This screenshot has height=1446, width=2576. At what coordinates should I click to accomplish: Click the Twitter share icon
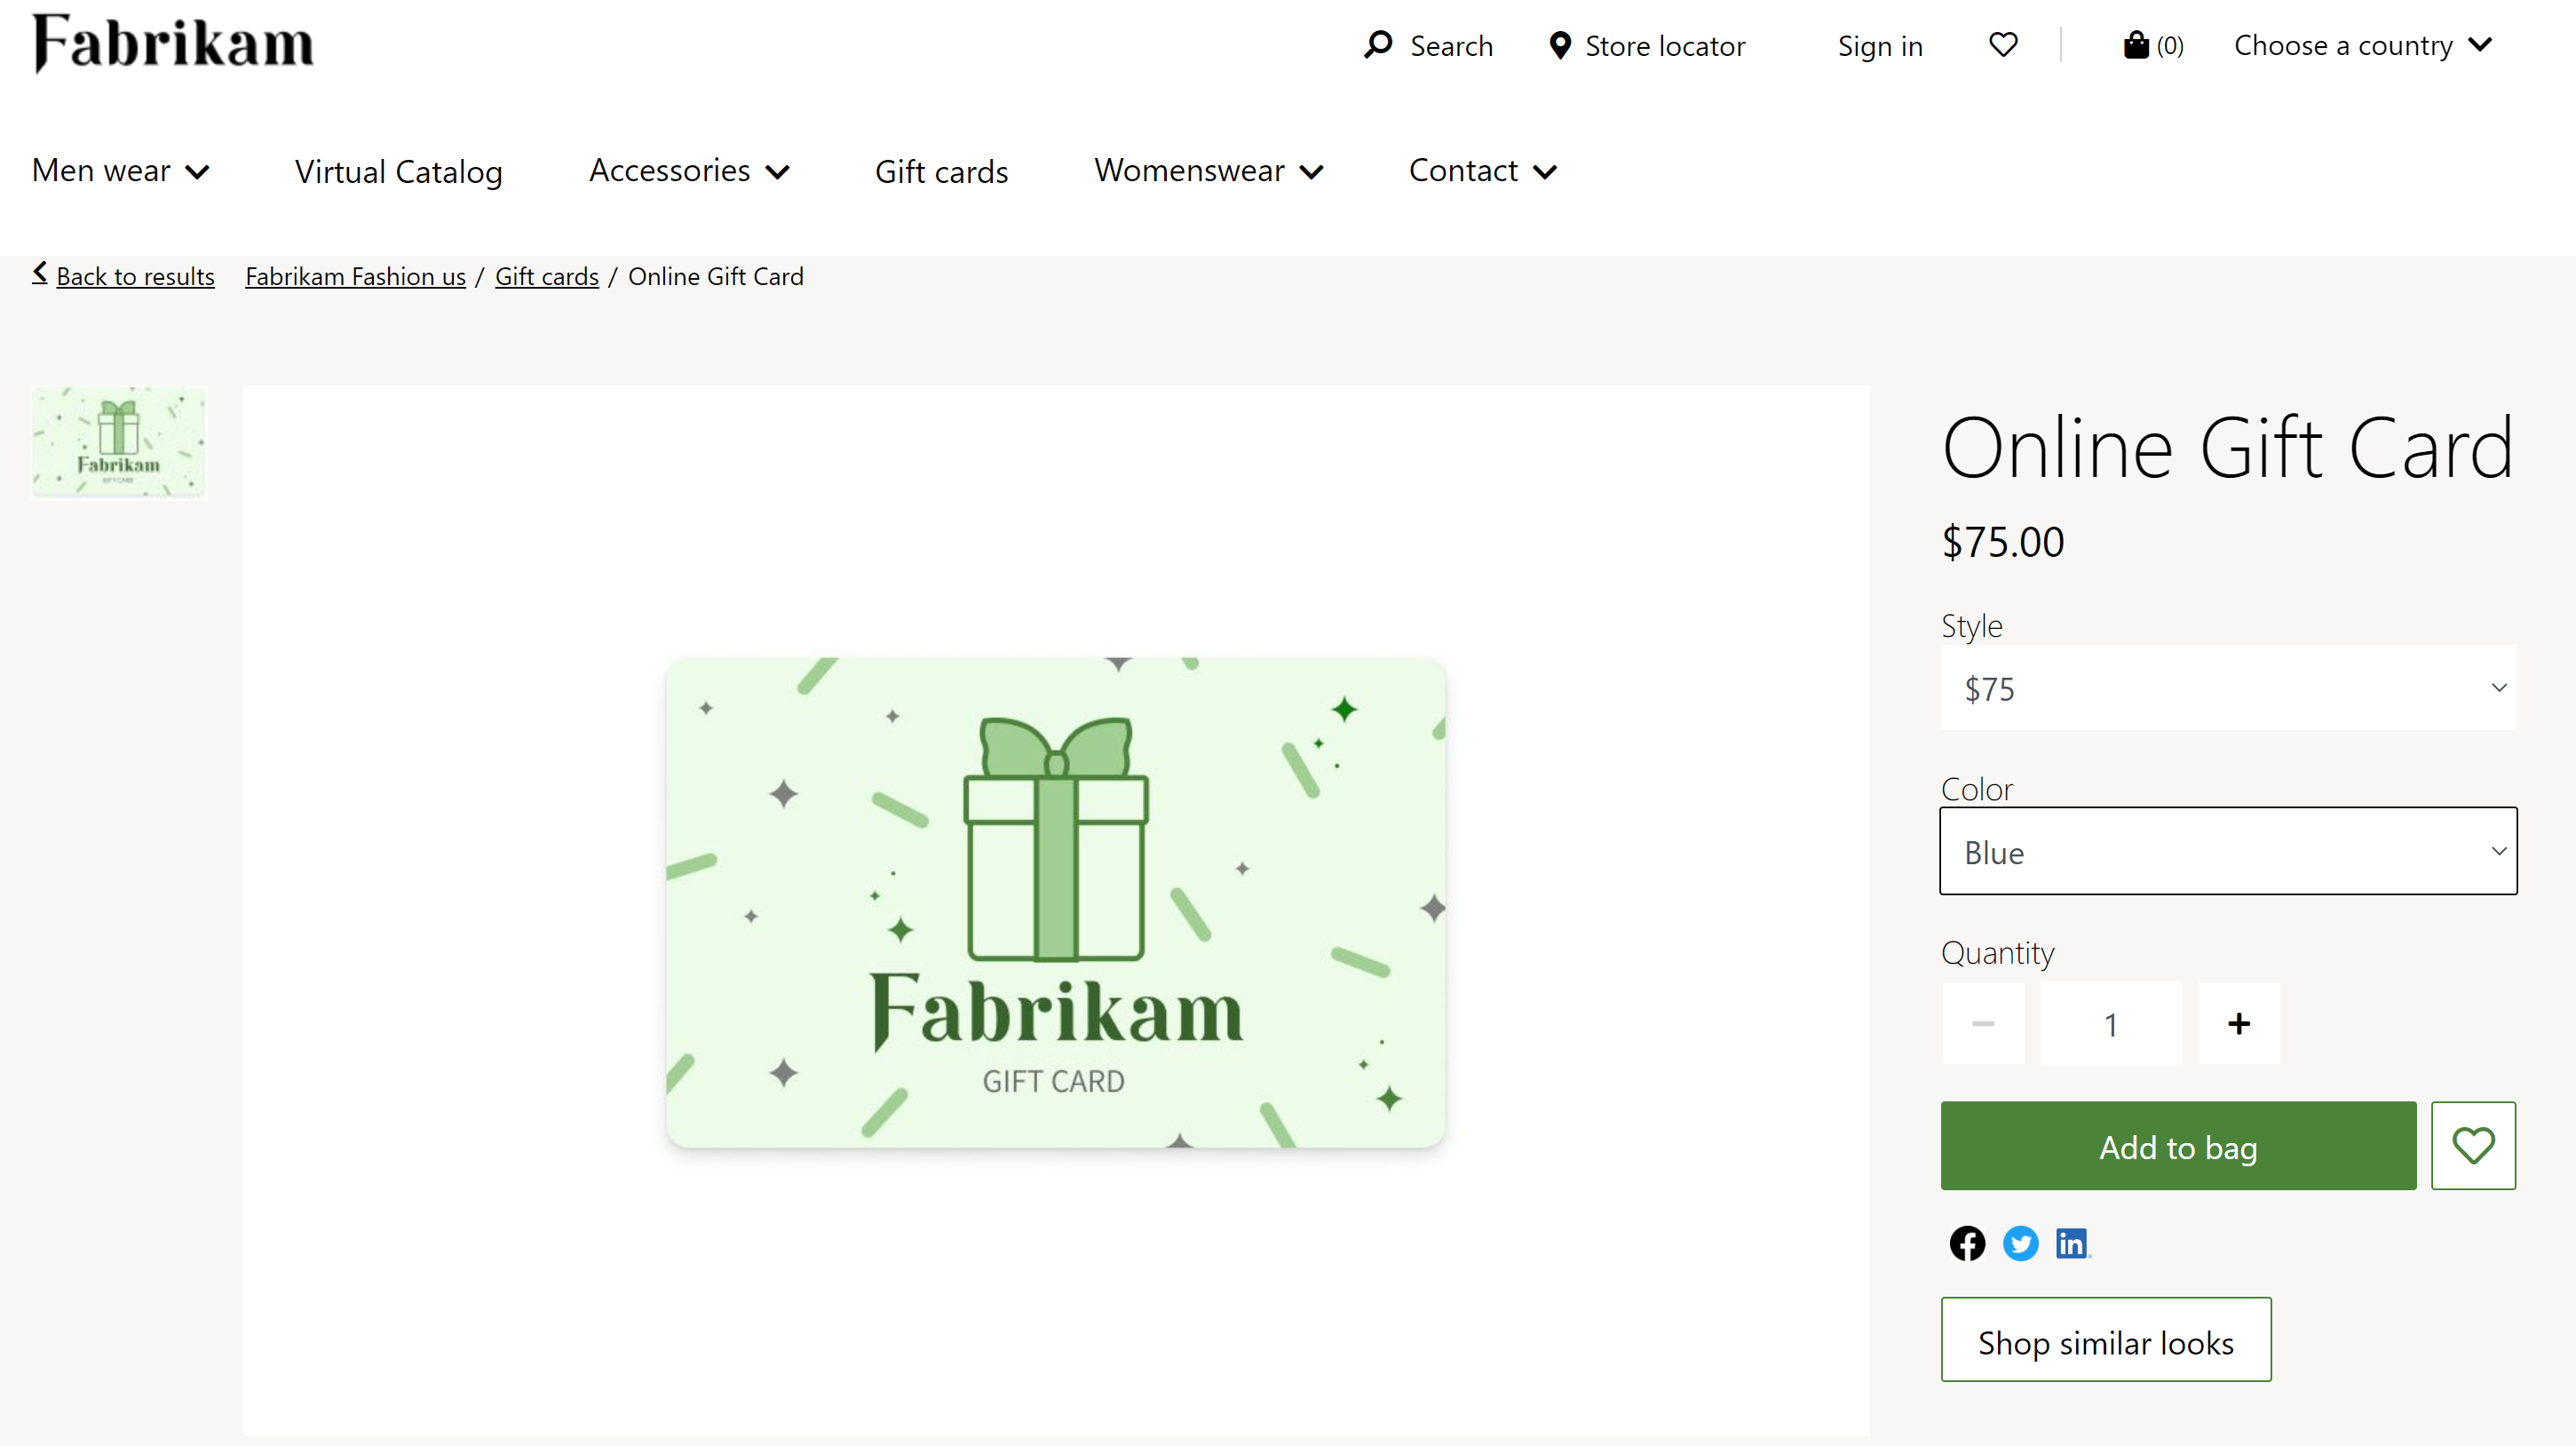coord(2018,1243)
